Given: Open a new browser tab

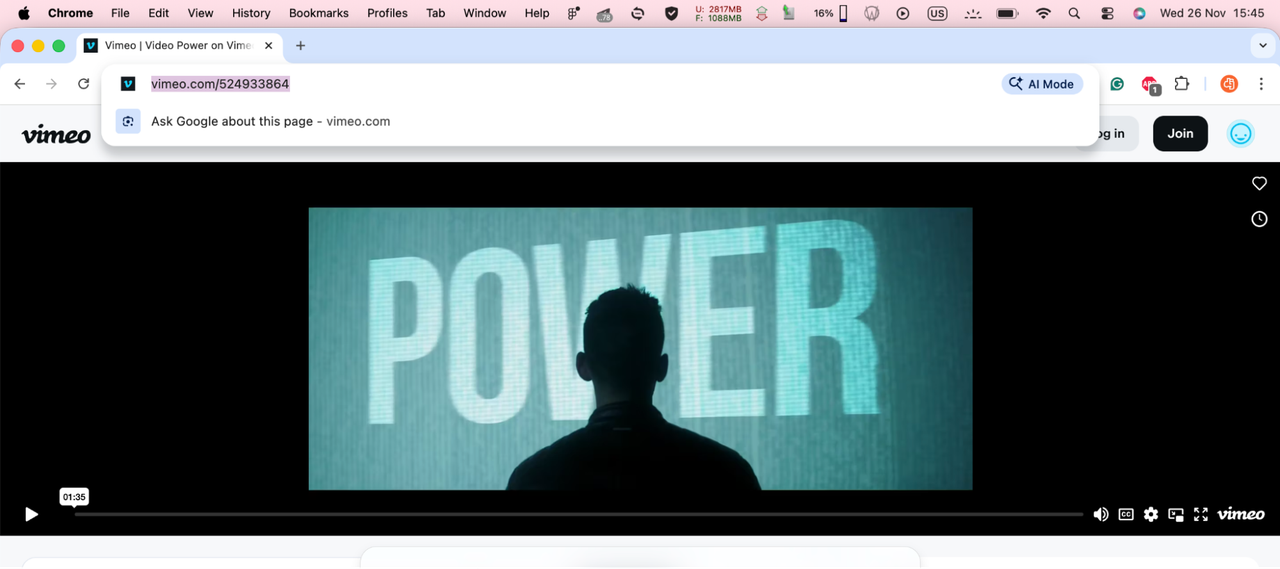Looking at the screenshot, I should point(300,46).
